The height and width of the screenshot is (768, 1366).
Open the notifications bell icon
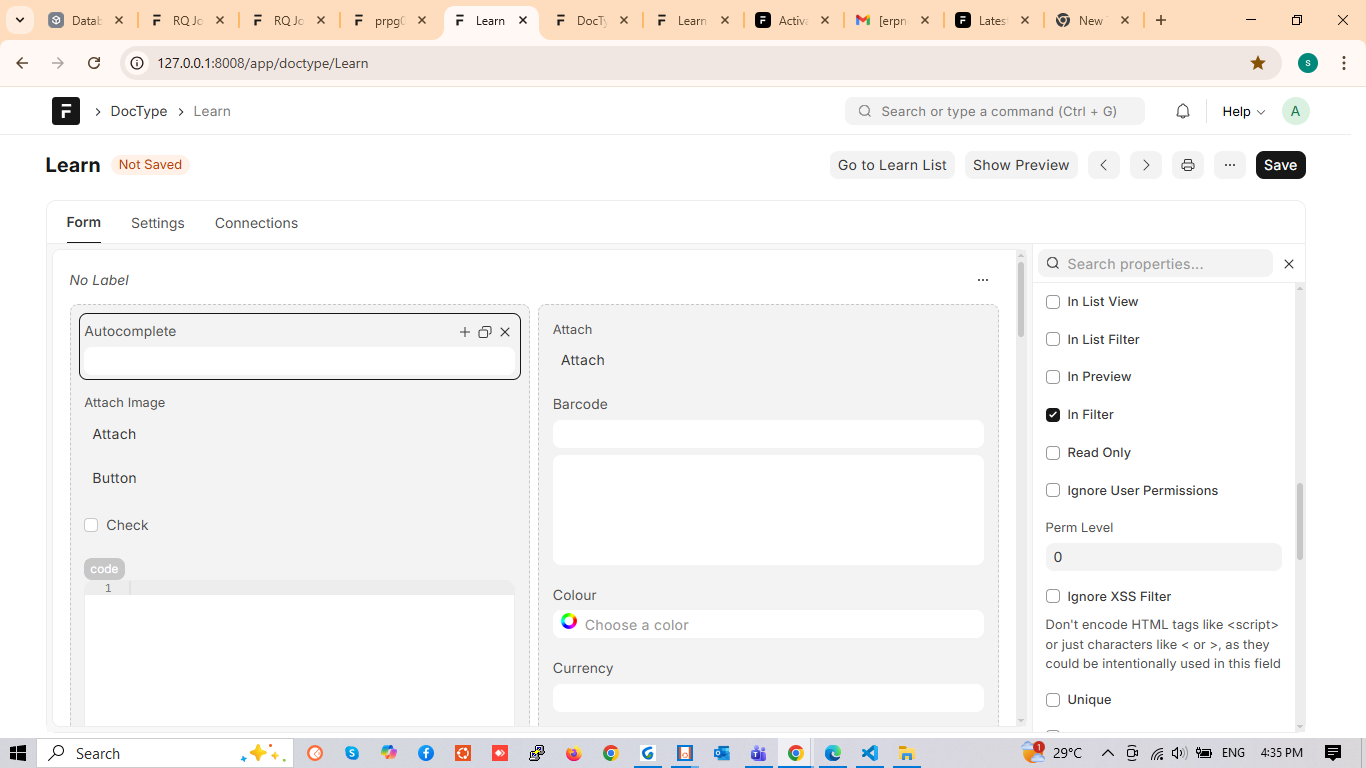coord(1183,111)
